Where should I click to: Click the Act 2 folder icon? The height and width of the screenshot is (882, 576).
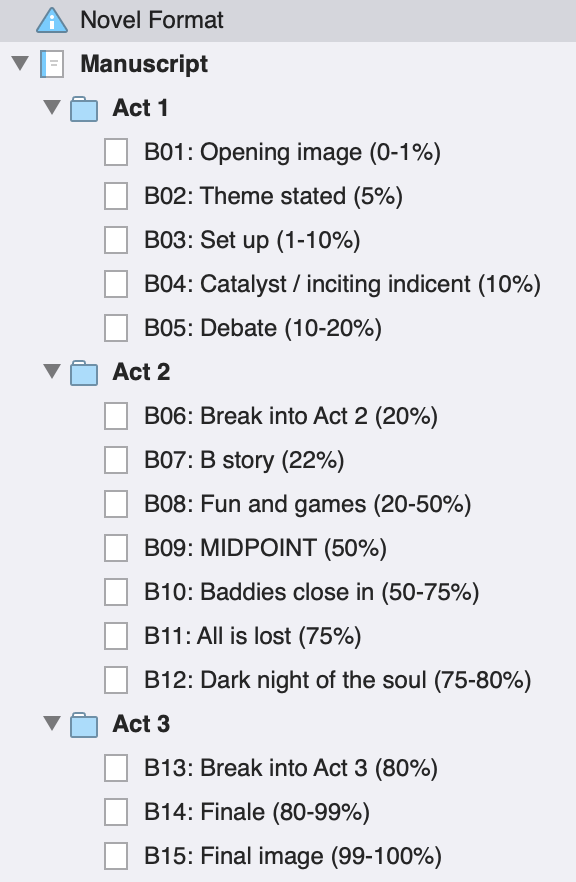(84, 373)
